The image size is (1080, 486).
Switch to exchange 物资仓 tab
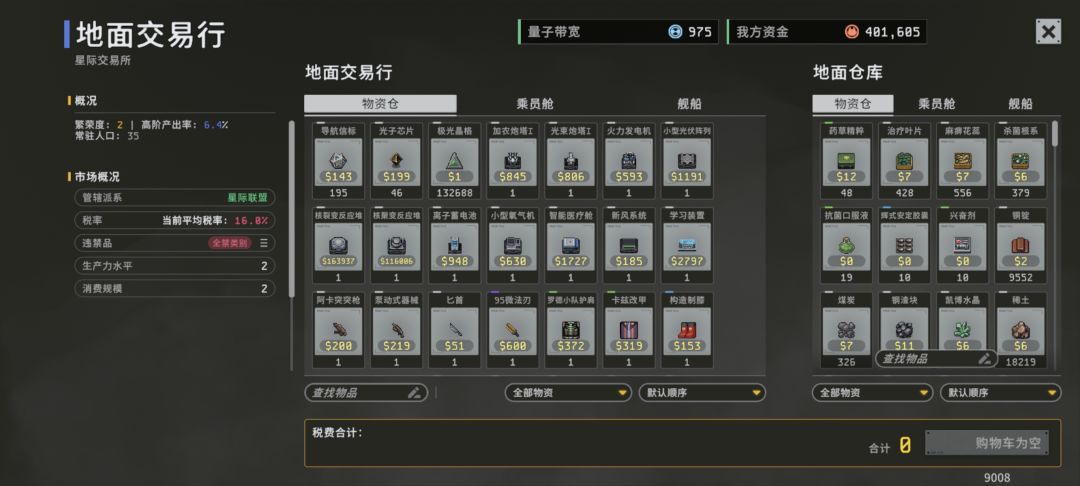(380, 104)
